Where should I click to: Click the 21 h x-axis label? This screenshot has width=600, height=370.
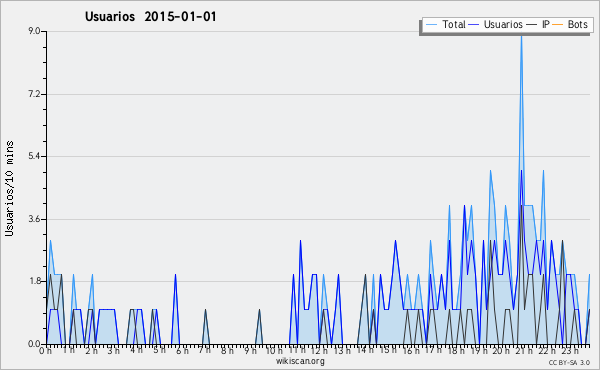pos(524,350)
